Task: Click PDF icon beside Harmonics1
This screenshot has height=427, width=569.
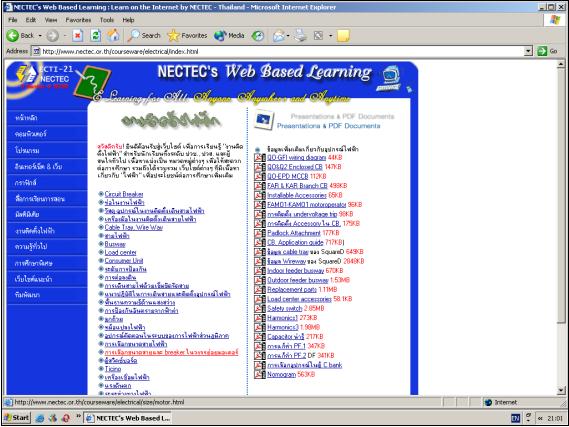Action: click(259, 318)
